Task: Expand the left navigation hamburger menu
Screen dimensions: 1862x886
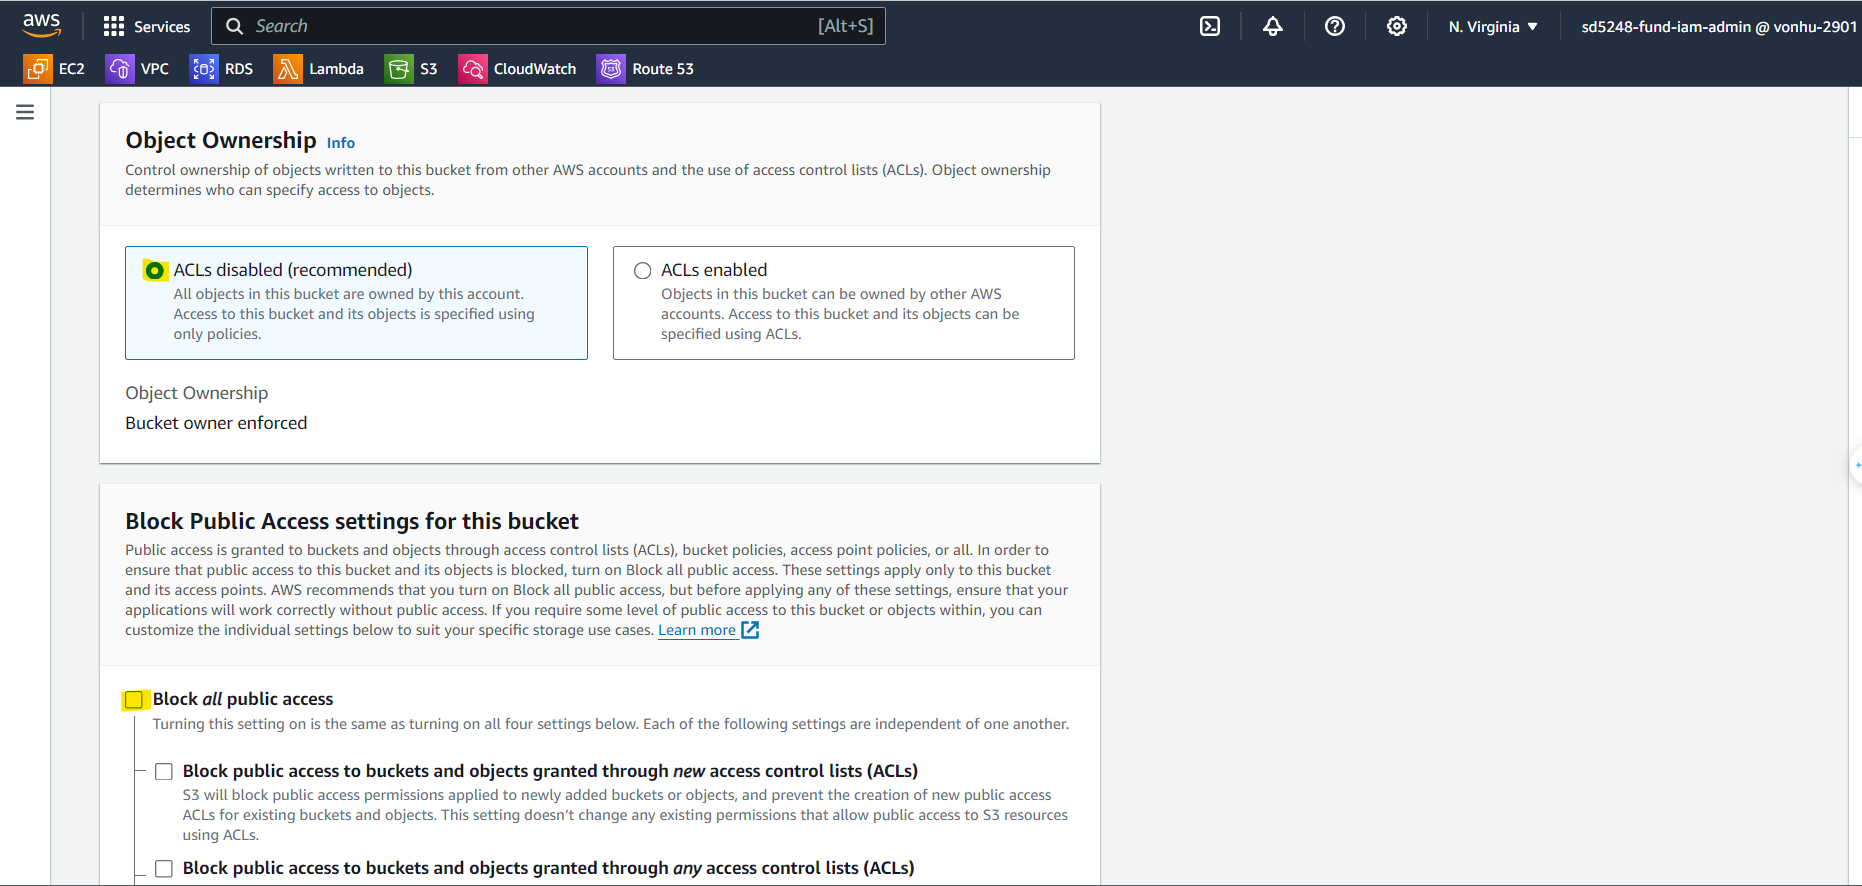Action: coord(25,112)
